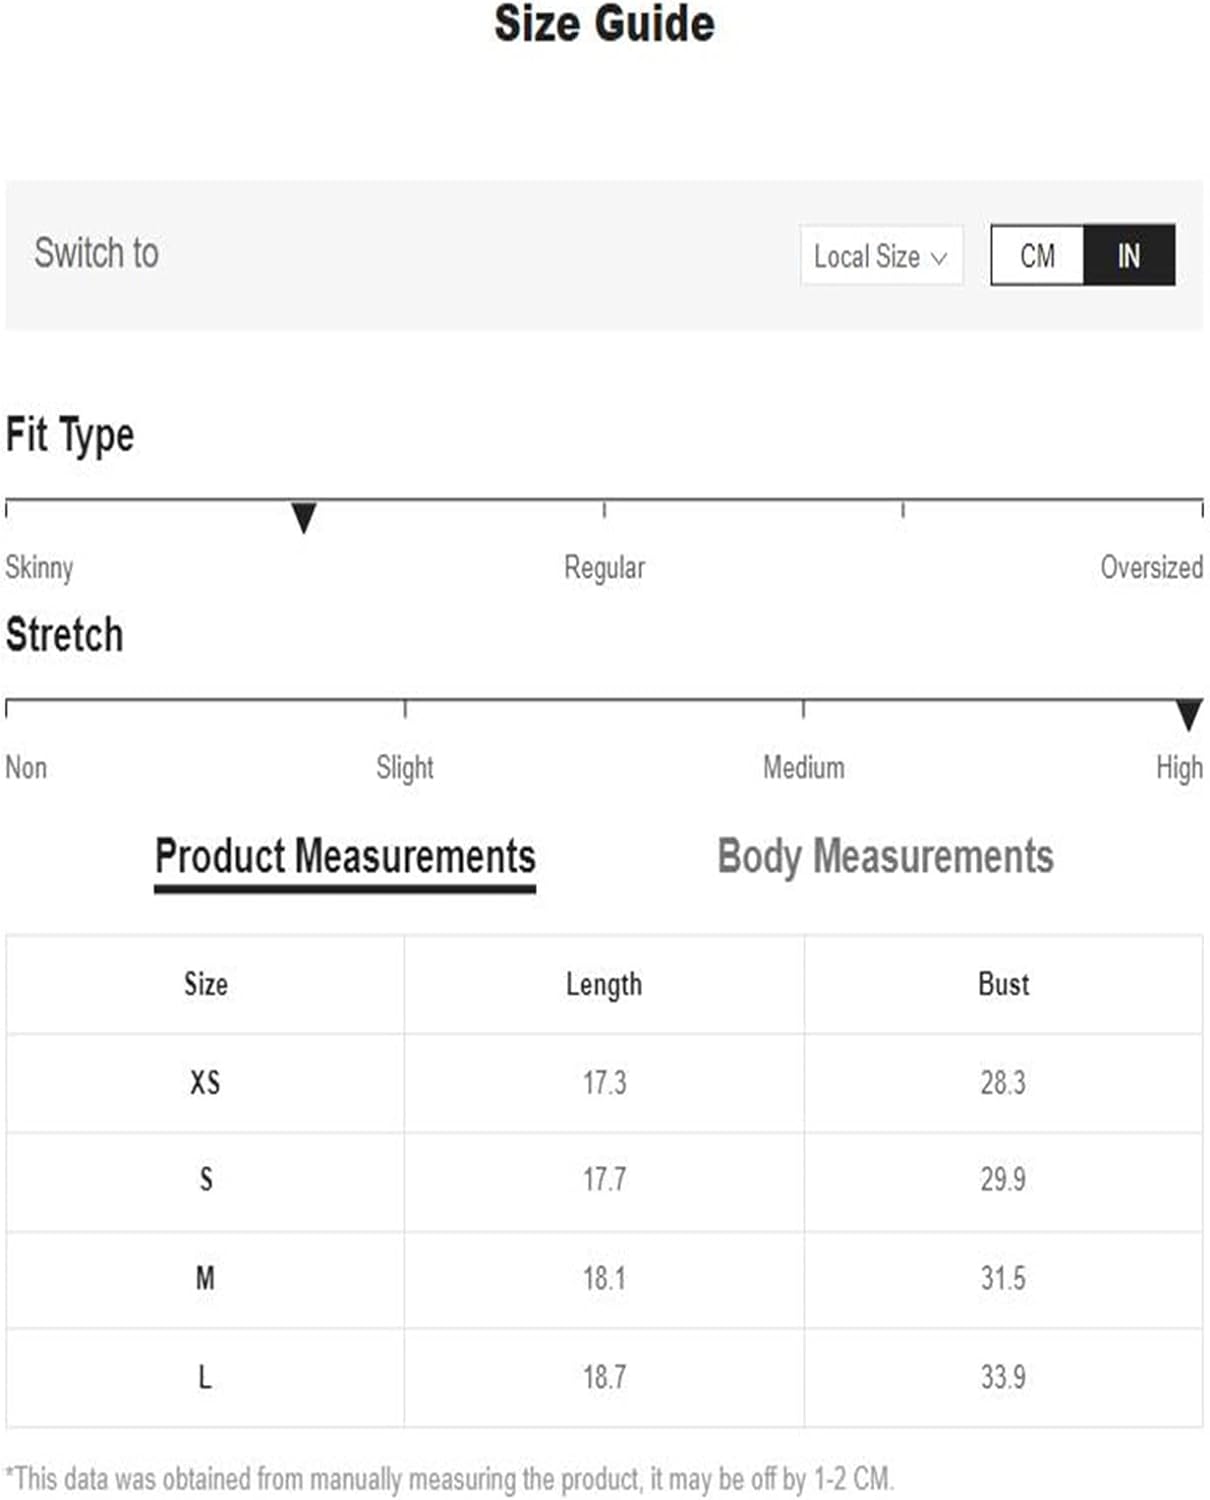The image size is (1210, 1500).
Task: Click the Oversized fit label
Action: 1151,567
